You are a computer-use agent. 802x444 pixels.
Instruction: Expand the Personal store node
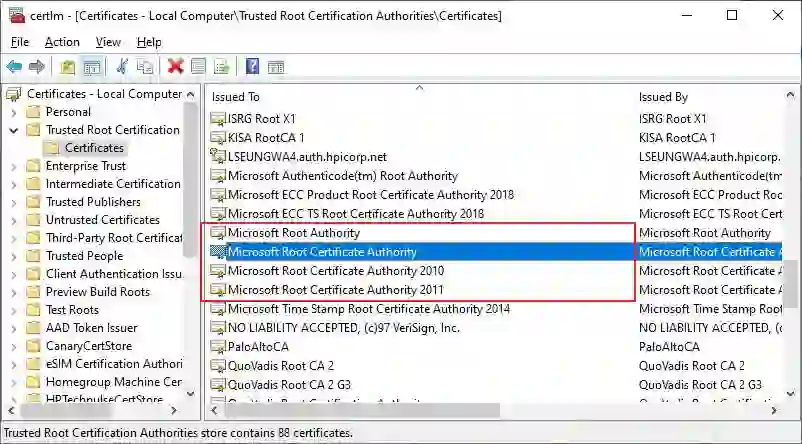[14, 113]
